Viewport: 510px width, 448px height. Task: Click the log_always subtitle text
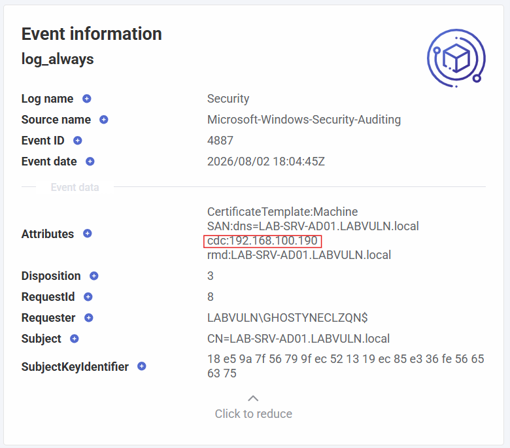57,60
